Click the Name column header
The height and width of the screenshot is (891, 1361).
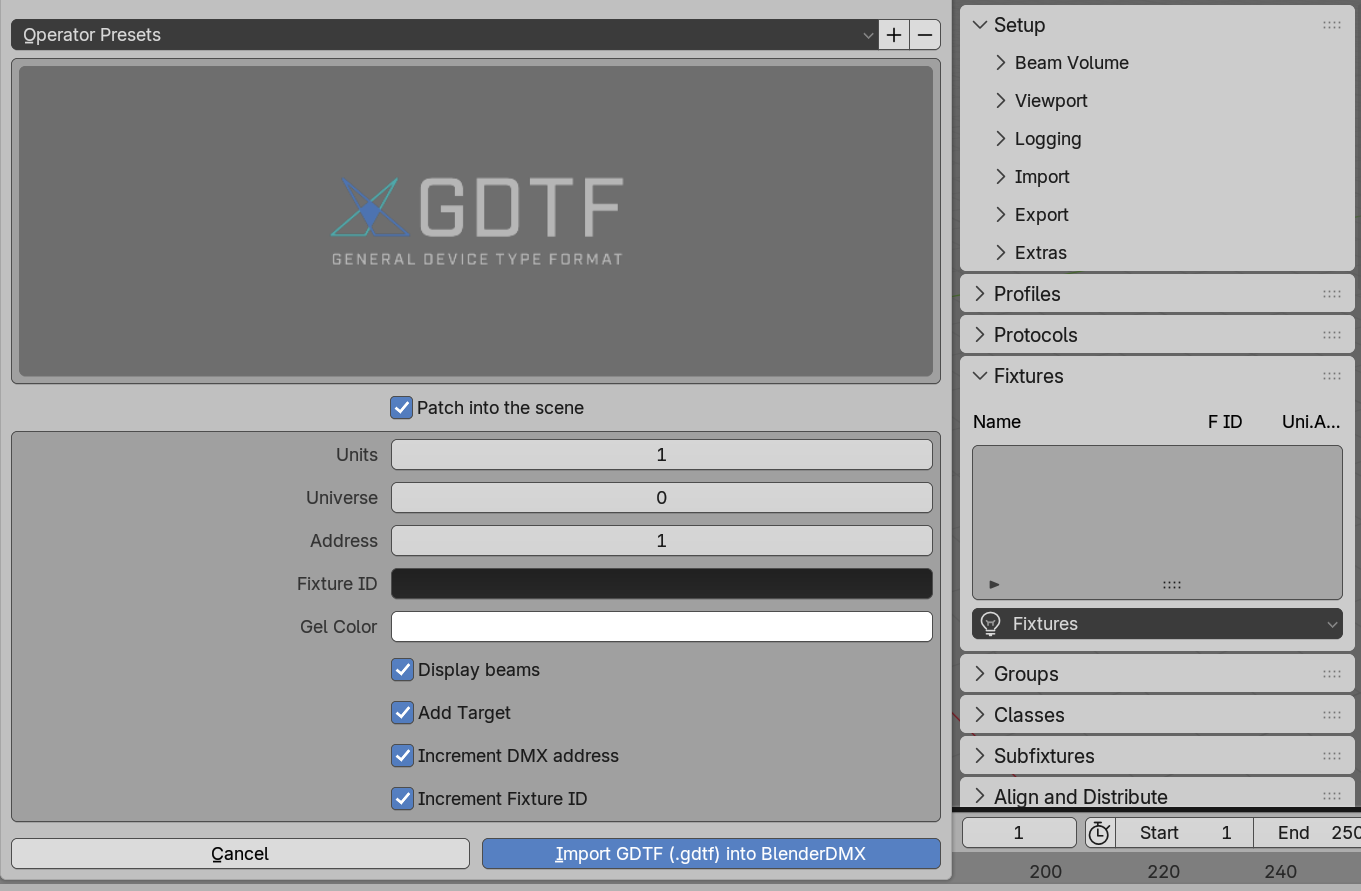click(x=997, y=422)
